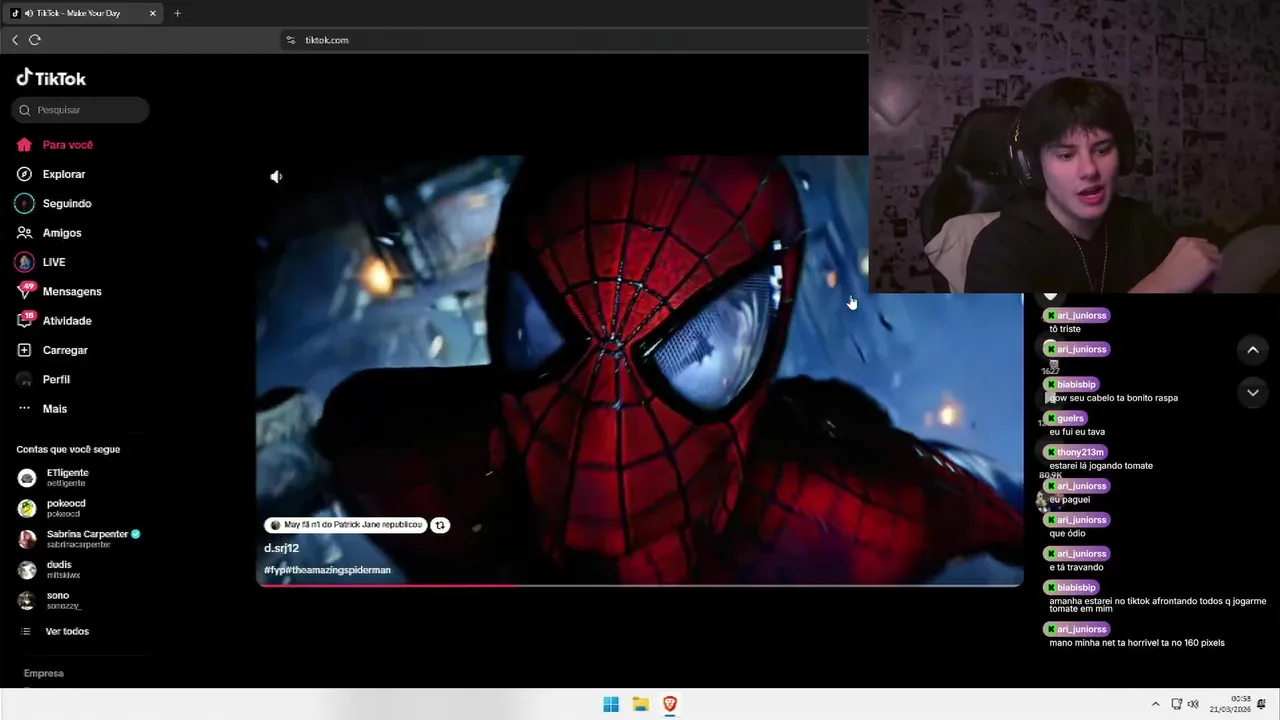The width and height of the screenshot is (1280, 720).
Task: Click the notification bell in taskbar
Action: click(1262, 704)
